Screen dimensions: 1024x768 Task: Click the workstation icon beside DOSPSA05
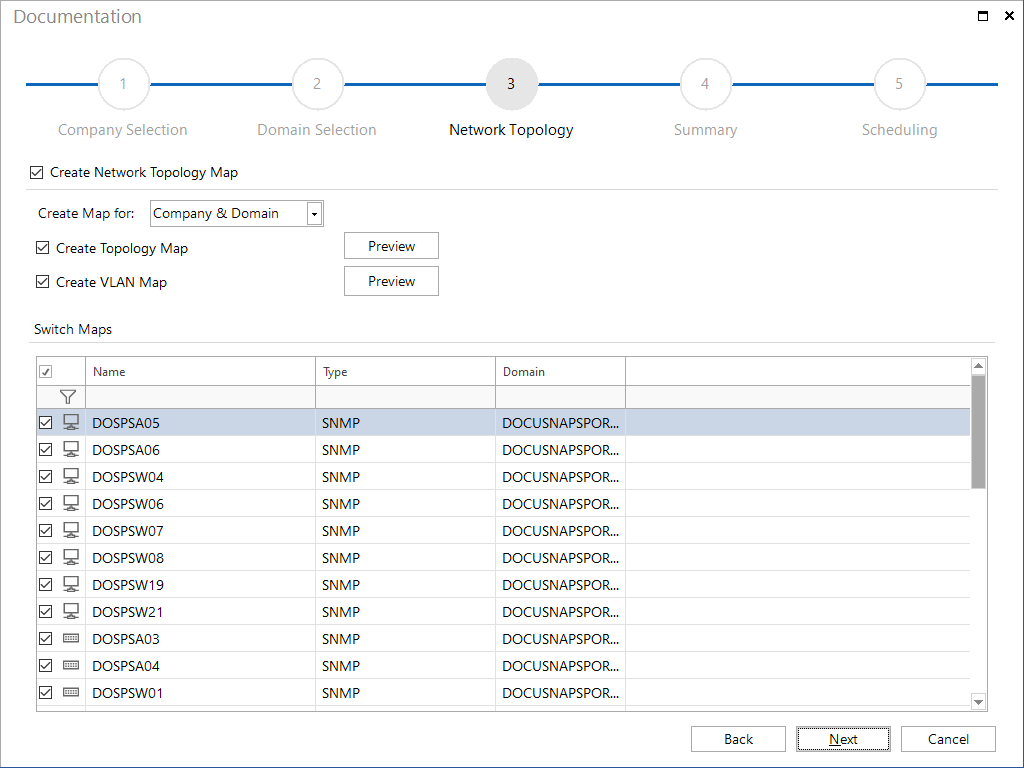click(71, 423)
